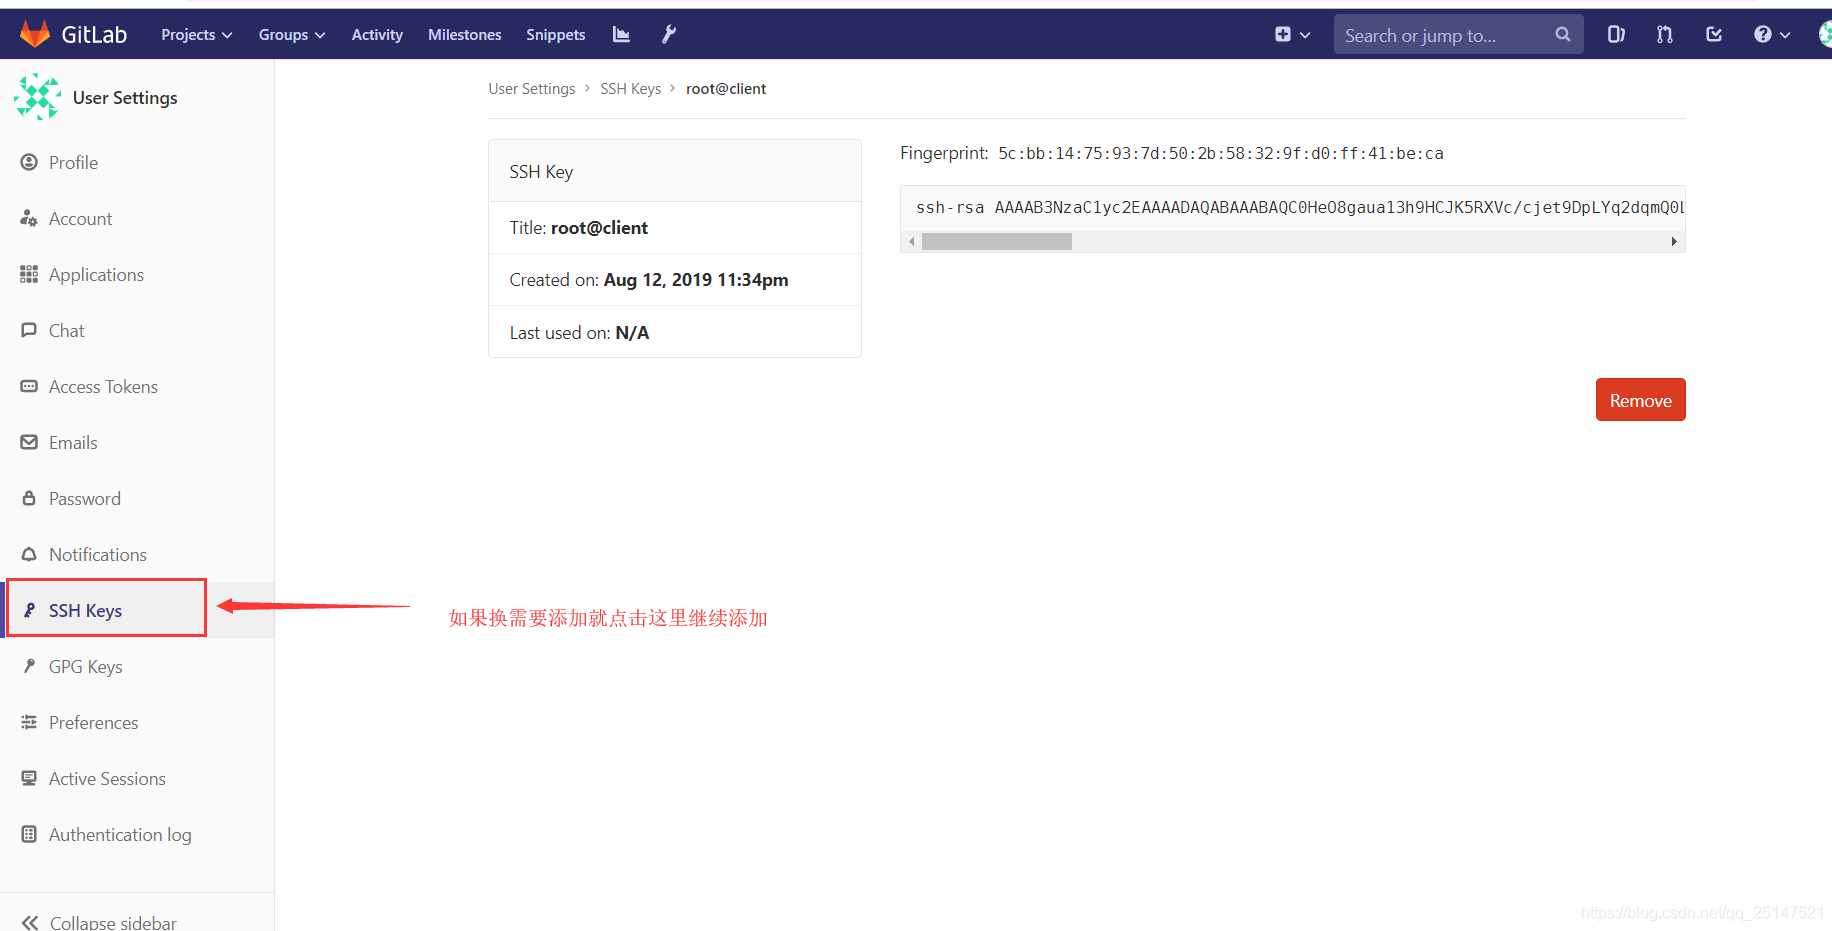Expand the Projects dropdown menu
The width and height of the screenshot is (1832, 931).
pos(197,35)
